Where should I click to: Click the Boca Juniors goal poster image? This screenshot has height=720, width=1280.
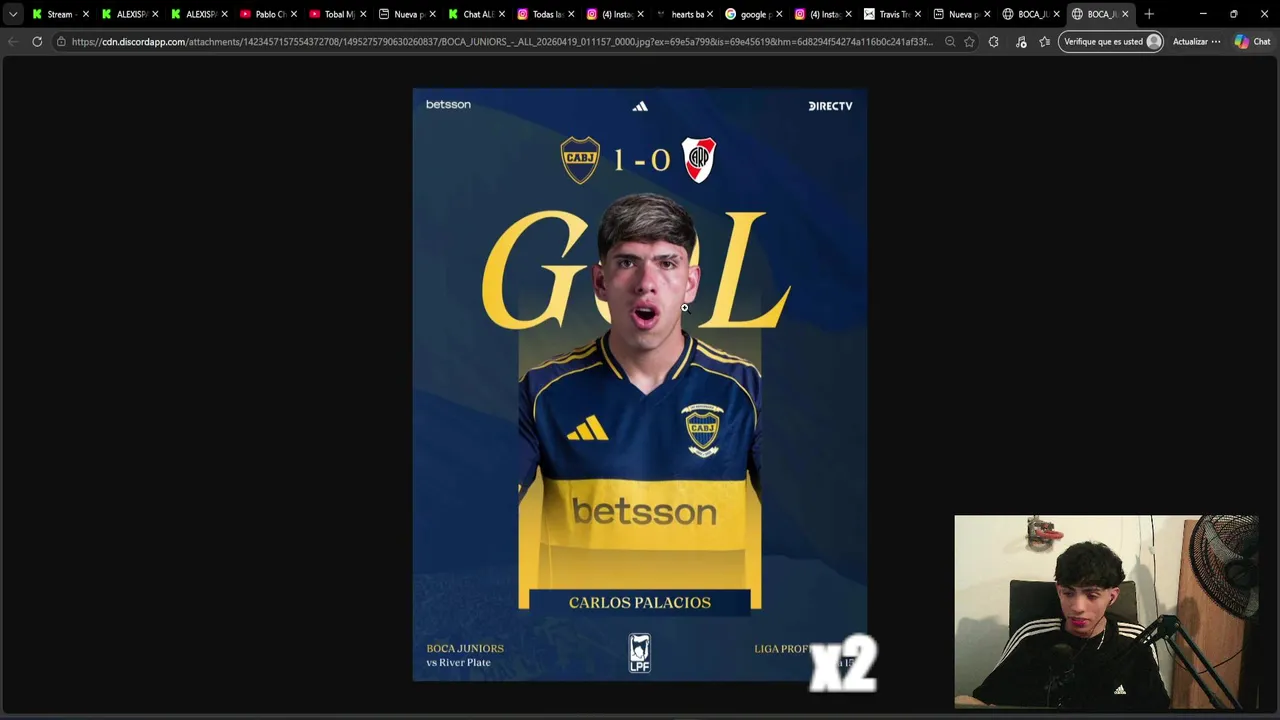pos(640,384)
